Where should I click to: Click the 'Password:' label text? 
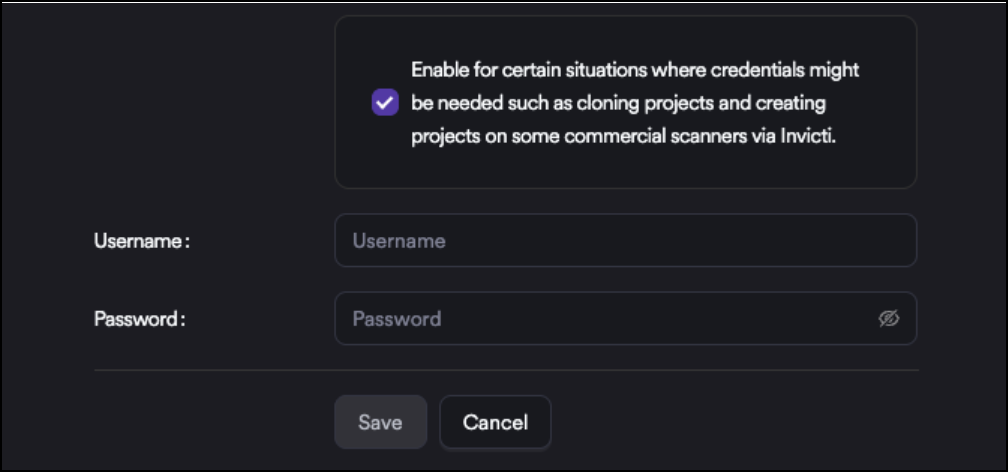140,319
